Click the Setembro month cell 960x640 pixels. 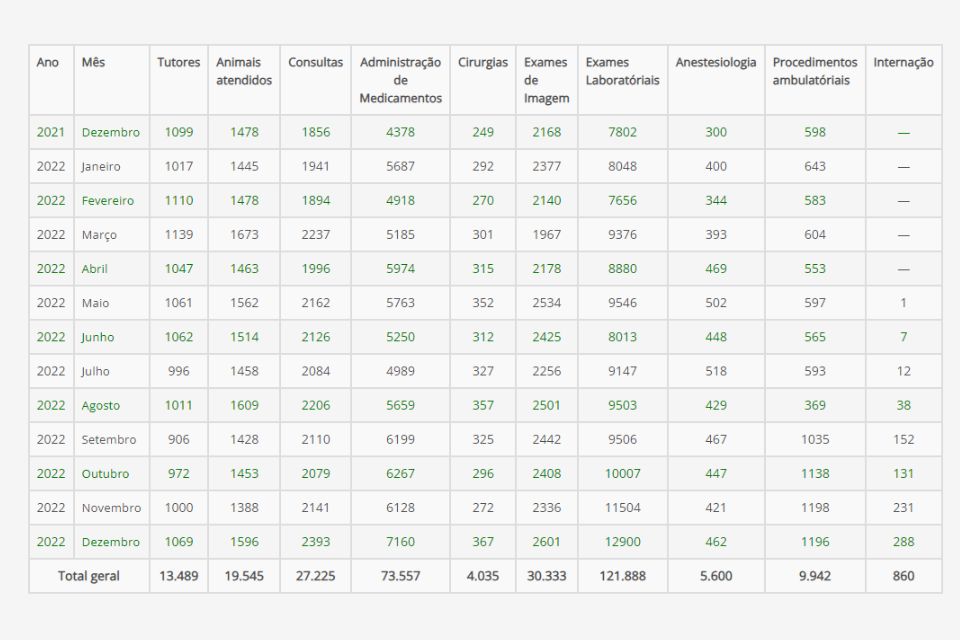point(109,440)
